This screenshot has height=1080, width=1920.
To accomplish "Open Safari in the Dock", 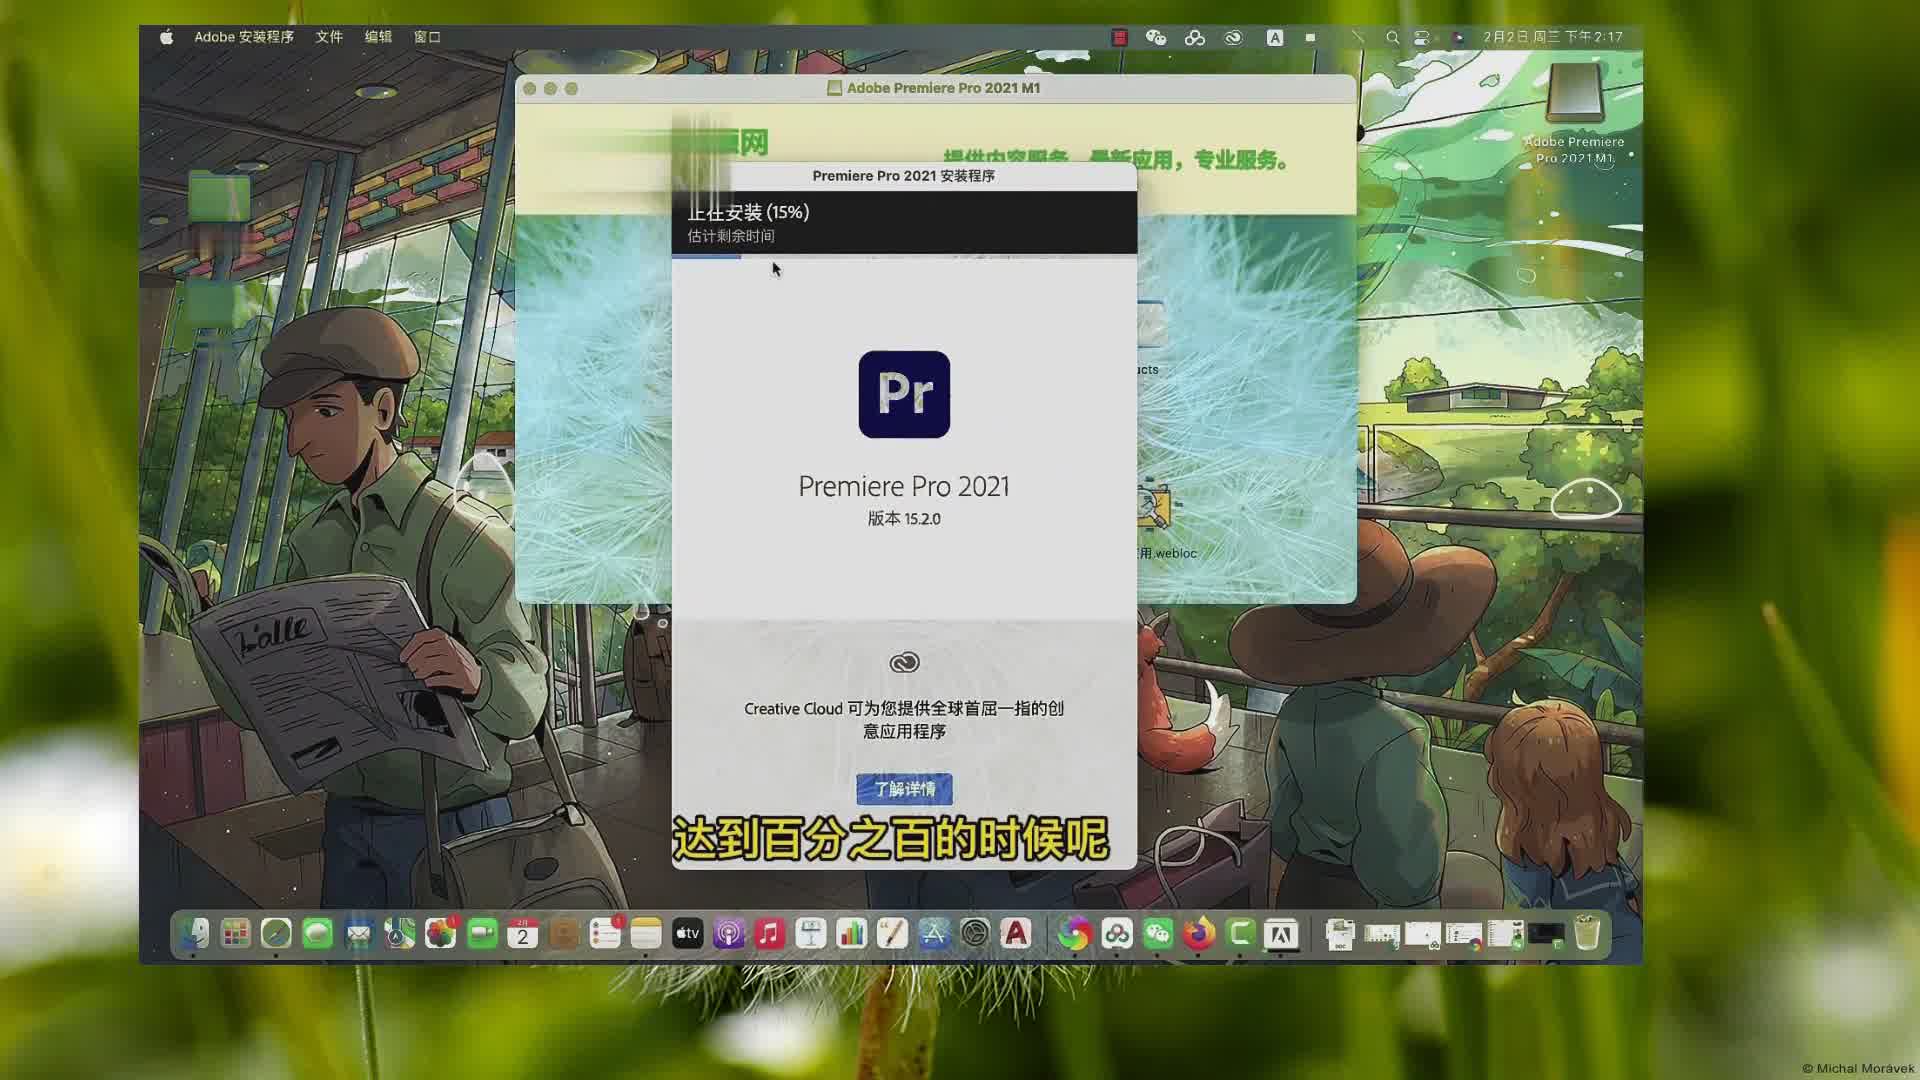I will (x=276, y=934).
